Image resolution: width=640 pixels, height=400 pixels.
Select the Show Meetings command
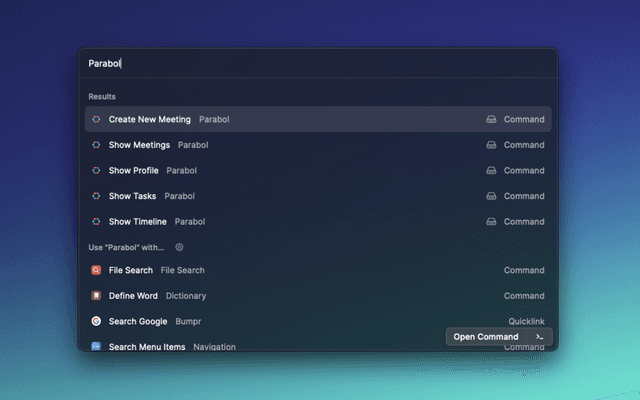pyautogui.click(x=318, y=145)
